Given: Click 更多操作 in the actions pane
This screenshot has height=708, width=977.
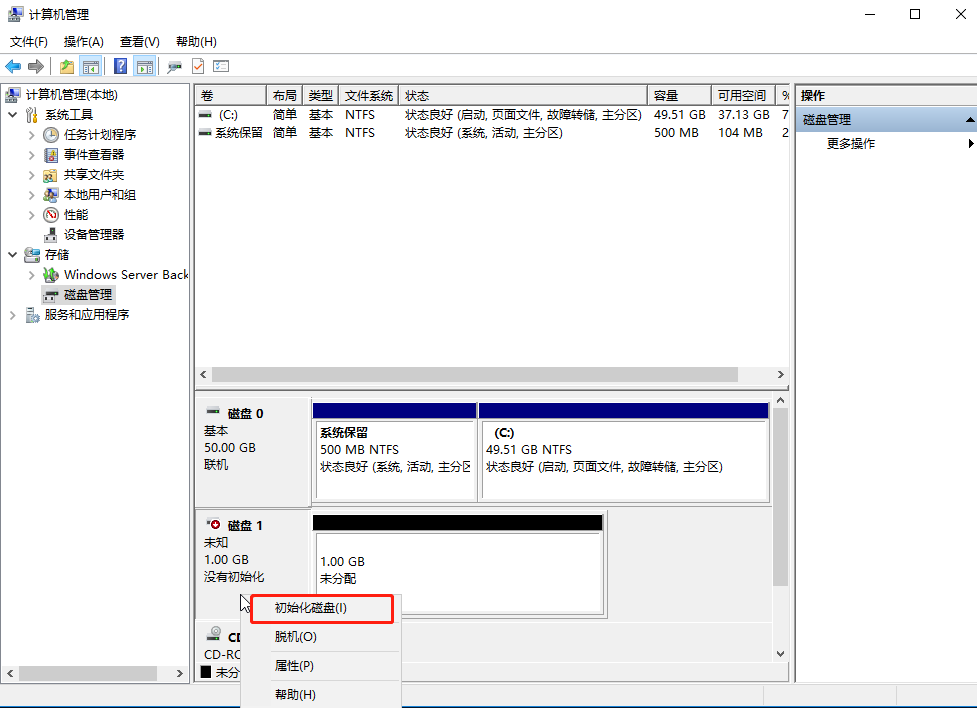Looking at the screenshot, I should click(851, 144).
